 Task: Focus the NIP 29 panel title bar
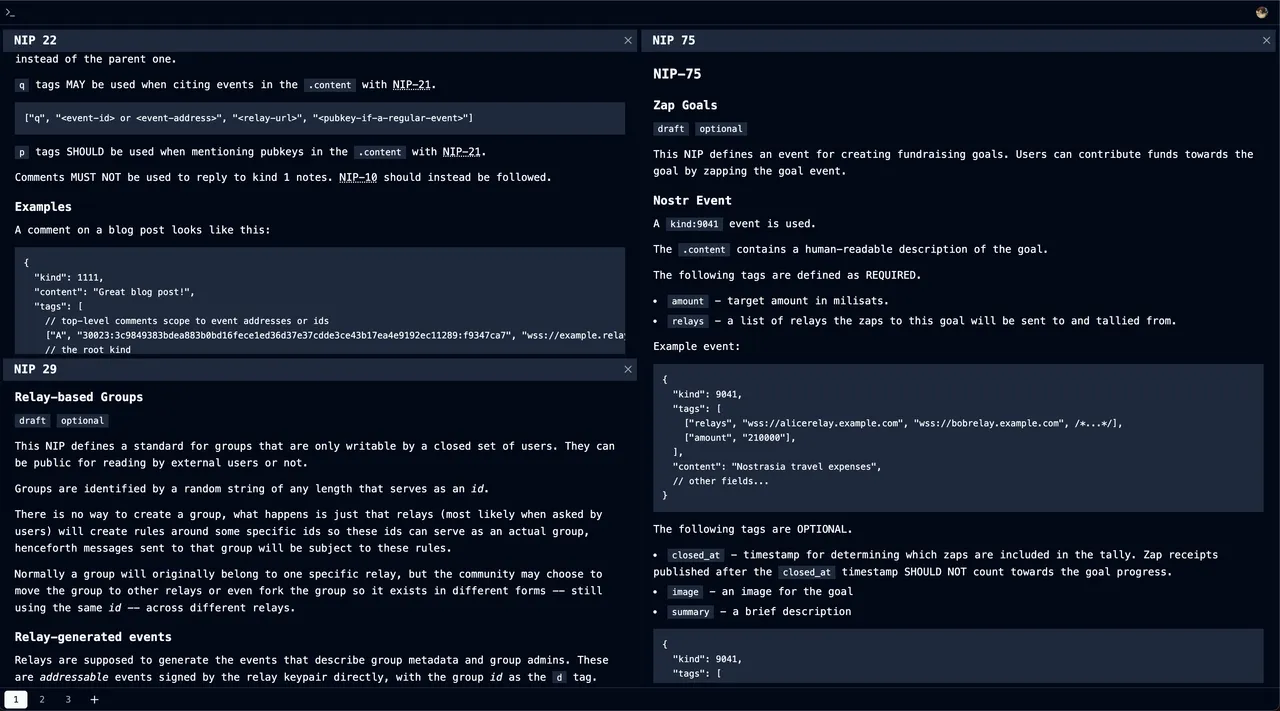point(300,369)
